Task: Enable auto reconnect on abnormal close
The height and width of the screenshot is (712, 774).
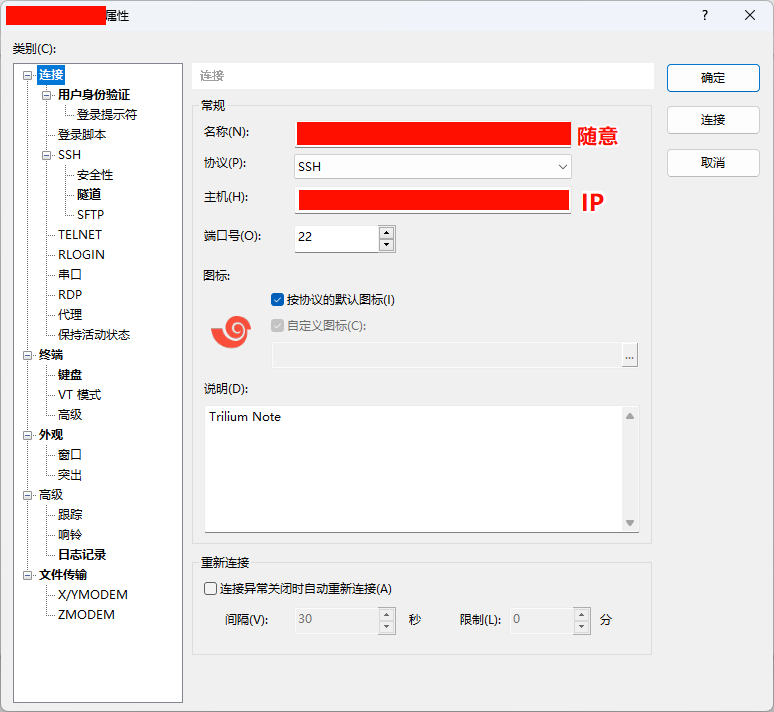Action: click(x=210, y=589)
